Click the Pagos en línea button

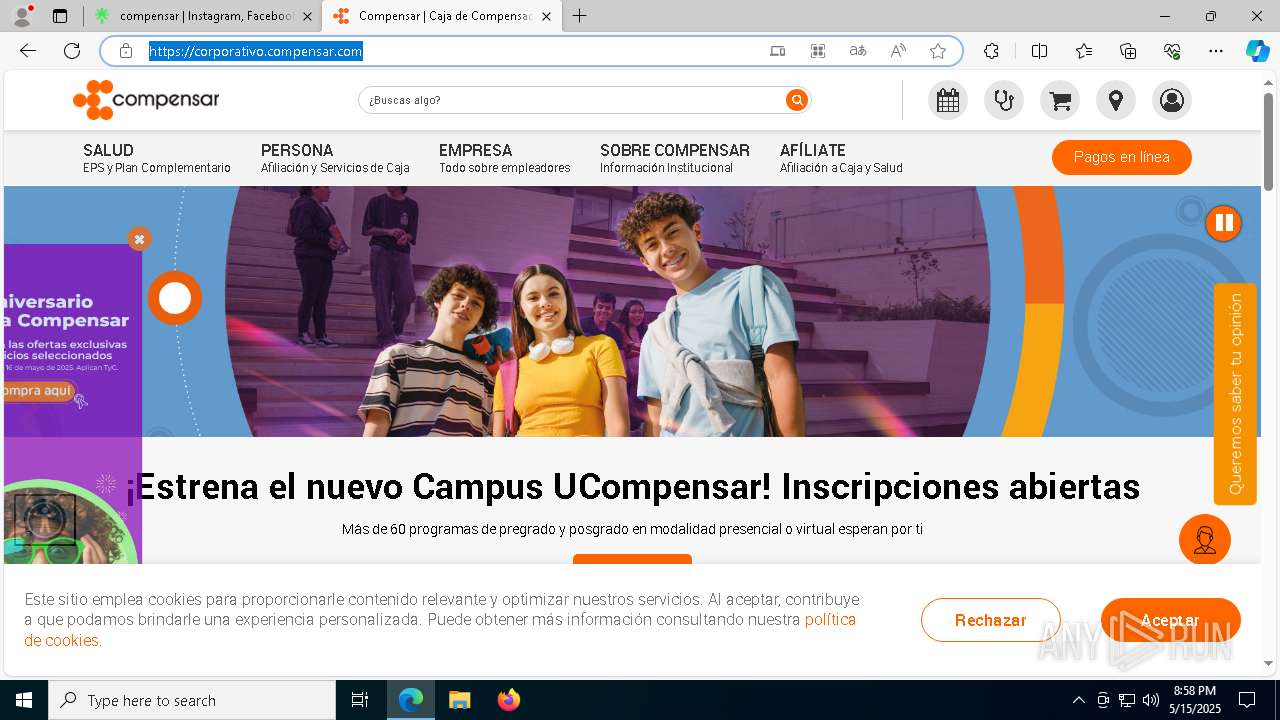(1122, 157)
